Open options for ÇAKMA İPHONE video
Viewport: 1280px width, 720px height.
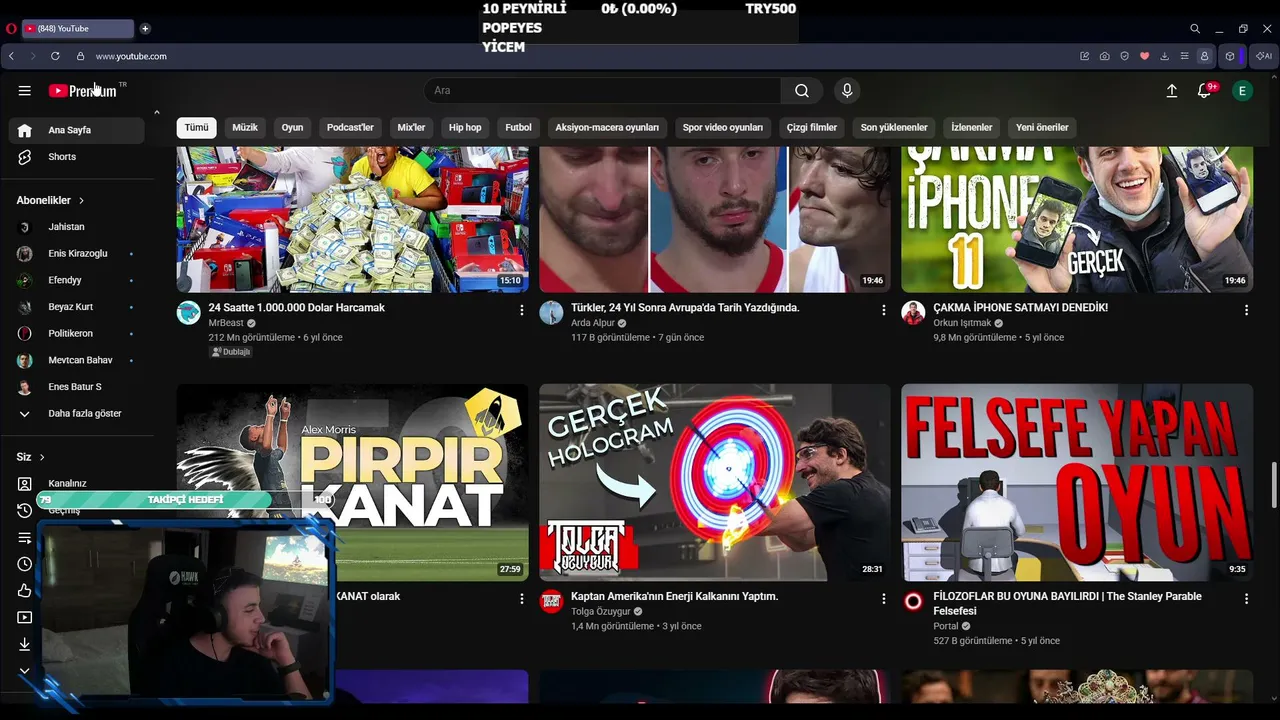click(x=1246, y=310)
